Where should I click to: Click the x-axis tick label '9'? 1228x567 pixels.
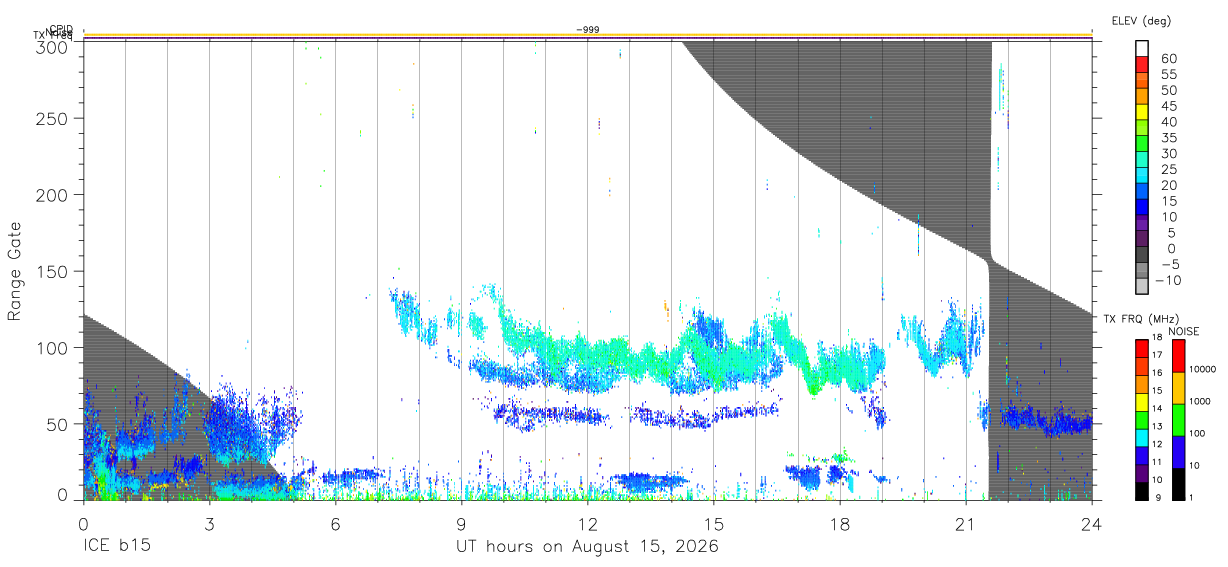(461, 524)
